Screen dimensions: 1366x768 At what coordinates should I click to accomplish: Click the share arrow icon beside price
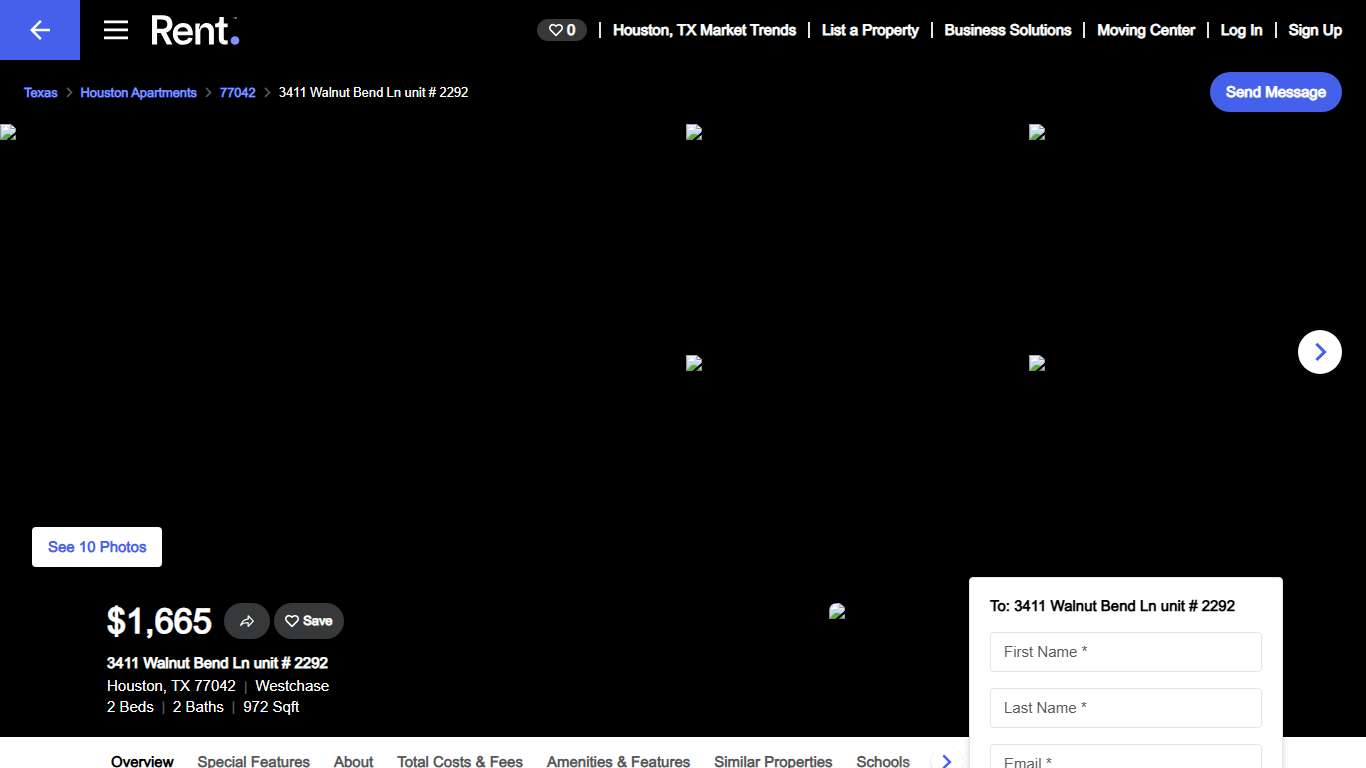pyautogui.click(x=247, y=621)
